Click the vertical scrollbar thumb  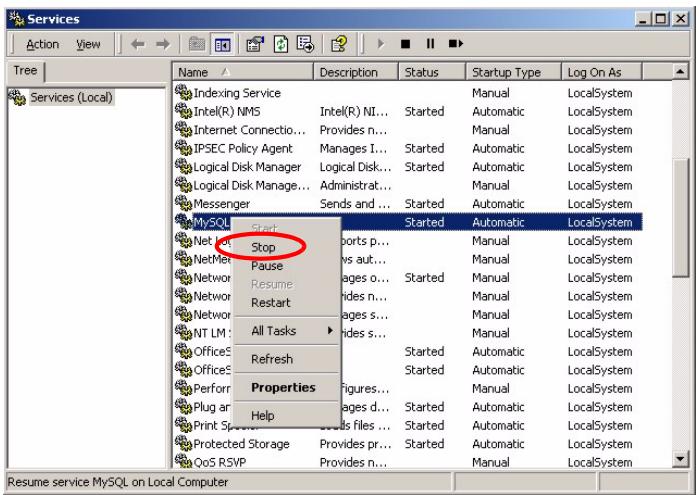click(x=680, y=218)
